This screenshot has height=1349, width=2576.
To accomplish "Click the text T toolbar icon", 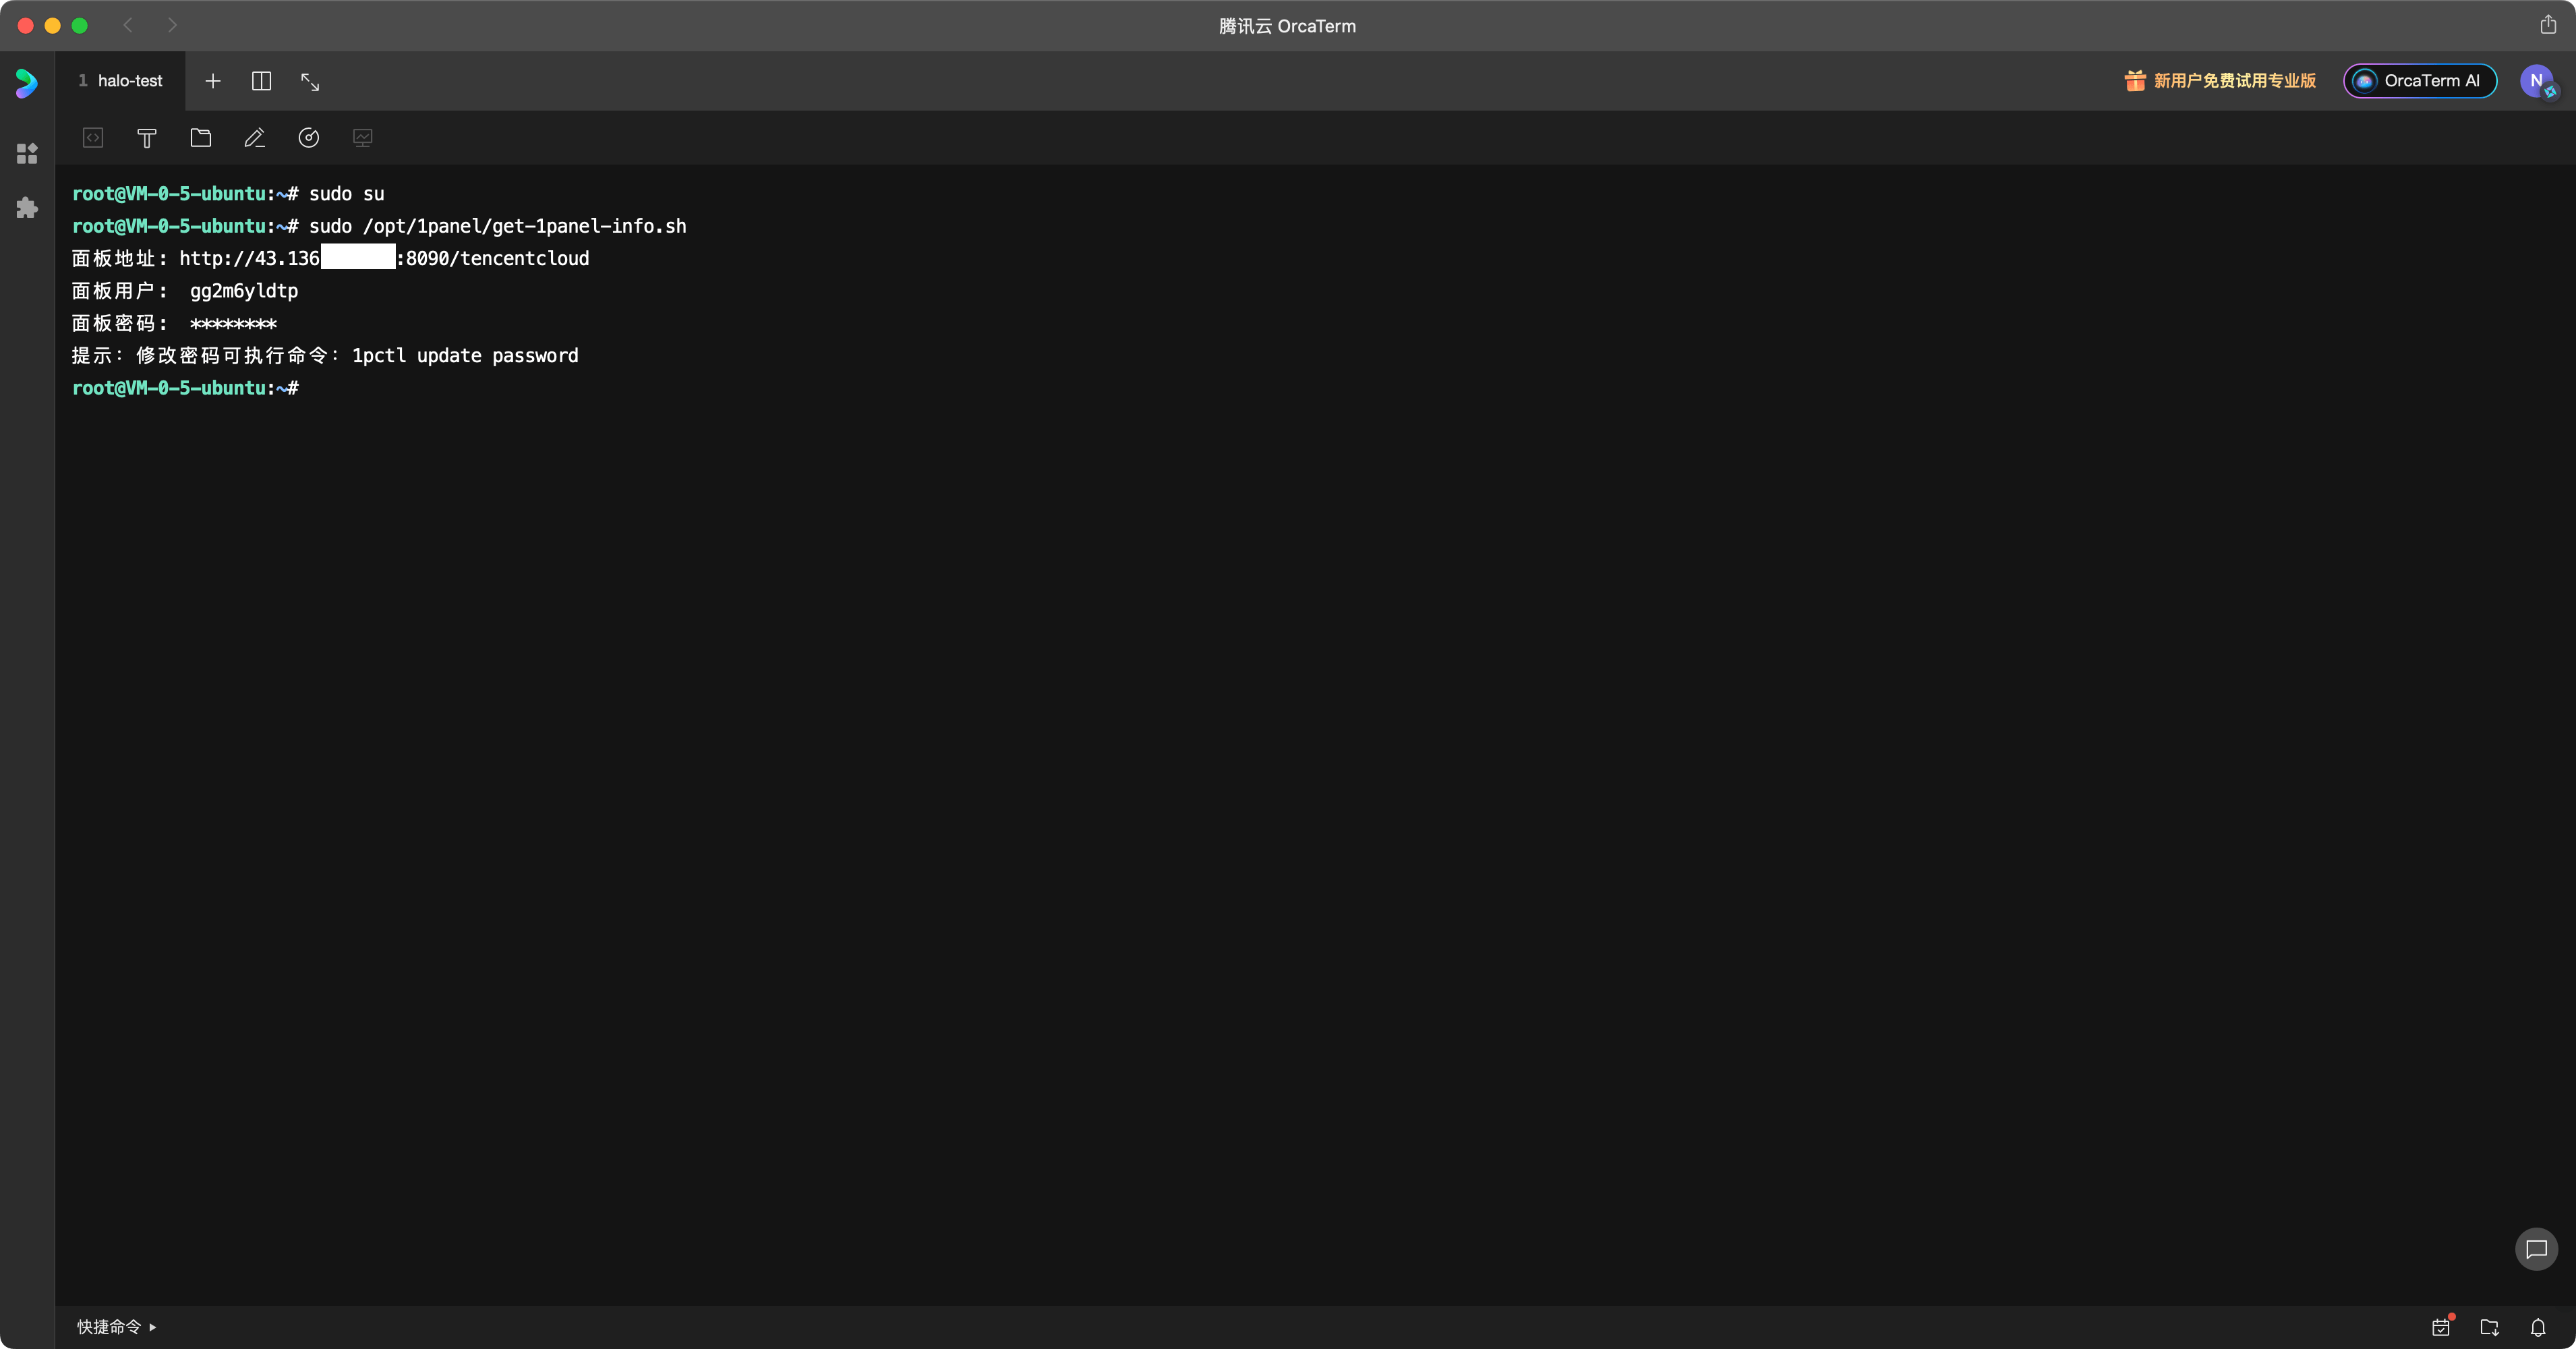I will [x=147, y=138].
